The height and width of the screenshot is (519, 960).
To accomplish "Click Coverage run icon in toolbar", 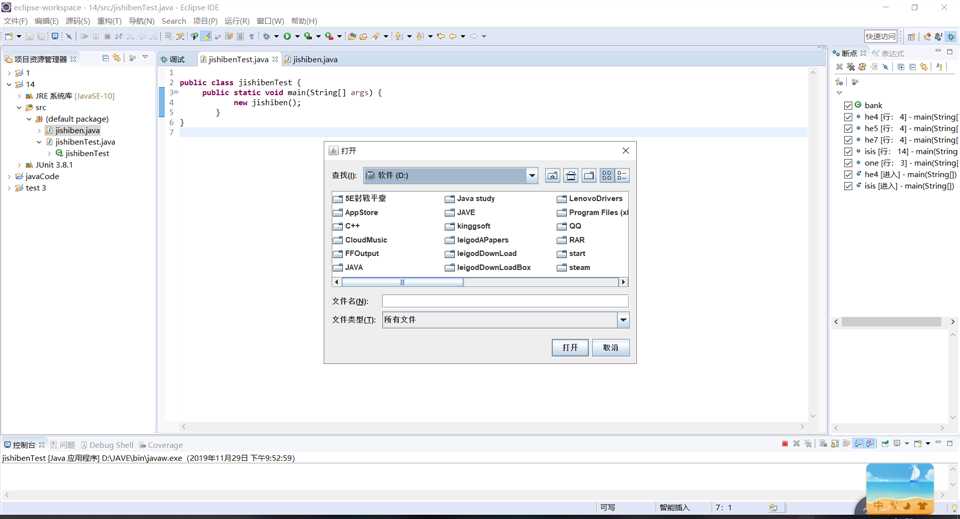I will coord(308,36).
